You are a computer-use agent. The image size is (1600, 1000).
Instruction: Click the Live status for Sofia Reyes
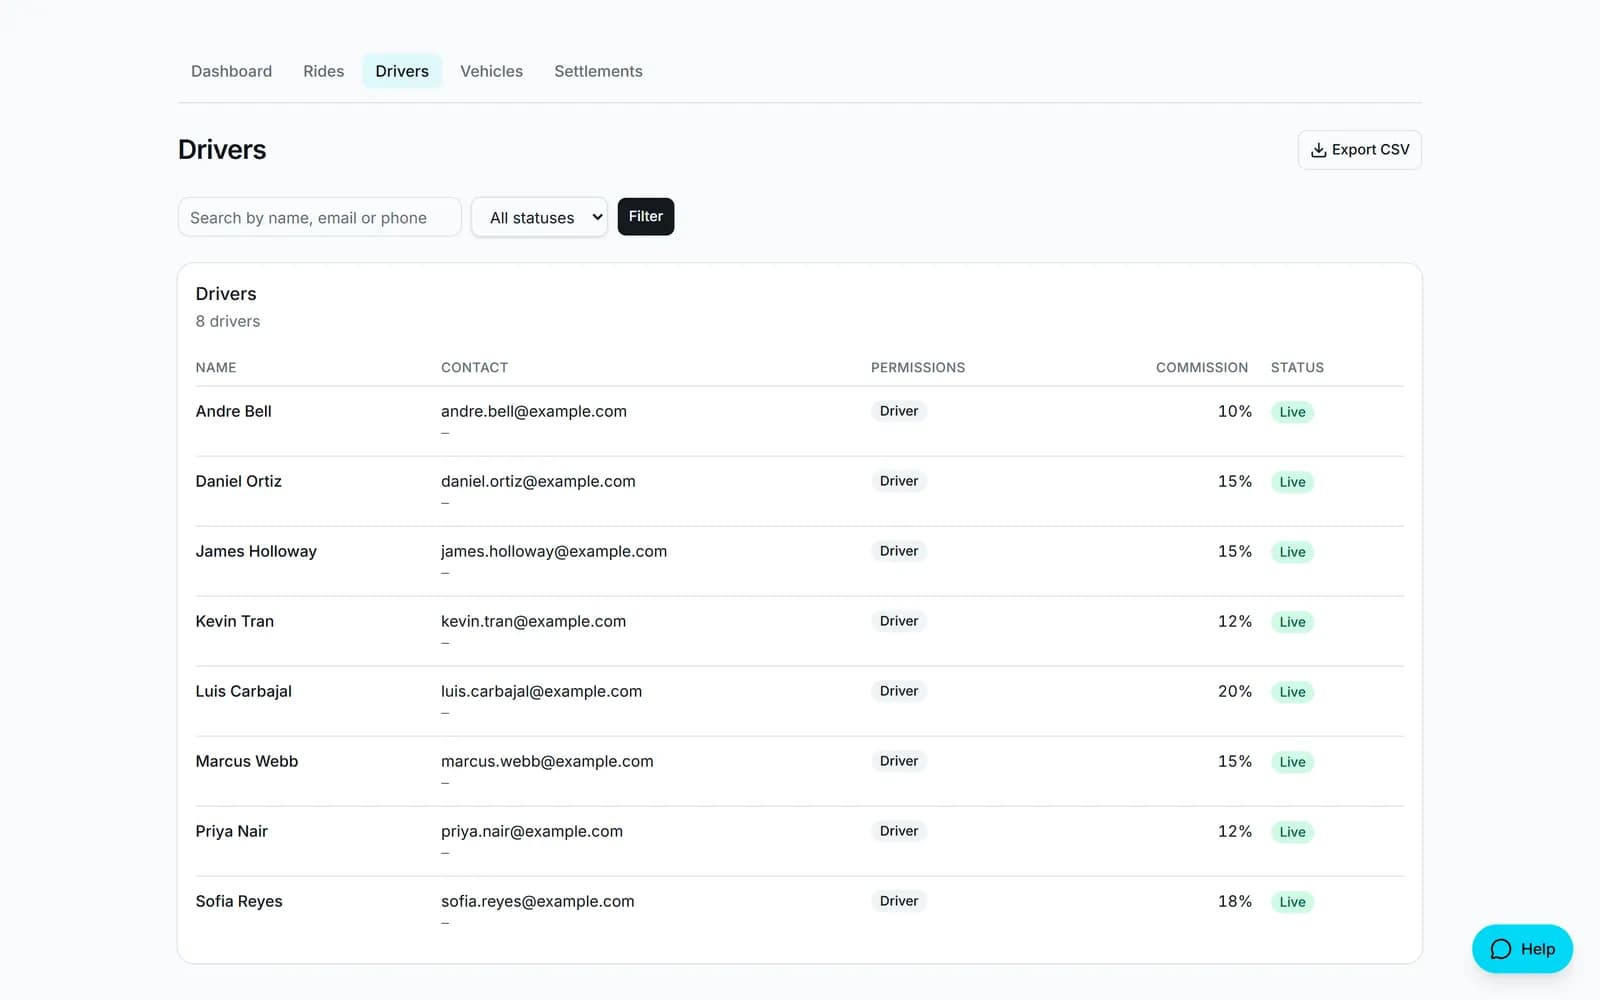[x=1292, y=902]
